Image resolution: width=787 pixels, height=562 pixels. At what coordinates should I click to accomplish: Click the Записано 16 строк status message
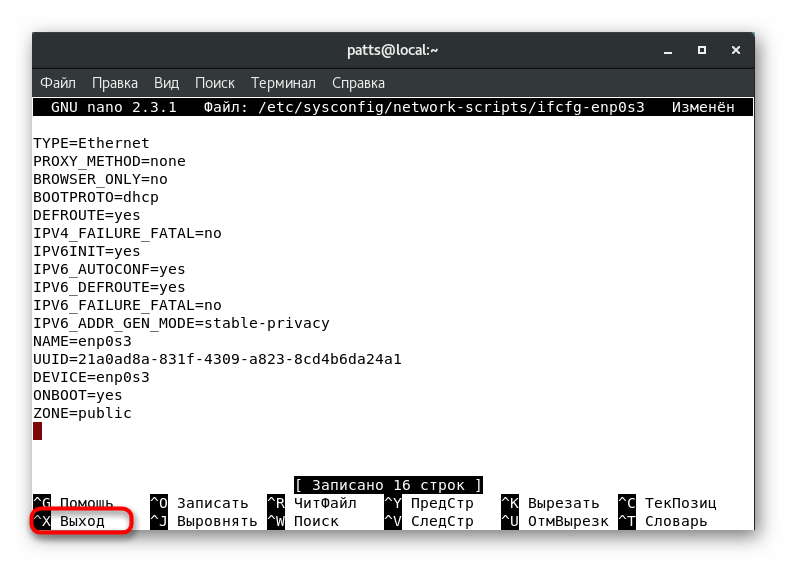click(x=388, y=485)
